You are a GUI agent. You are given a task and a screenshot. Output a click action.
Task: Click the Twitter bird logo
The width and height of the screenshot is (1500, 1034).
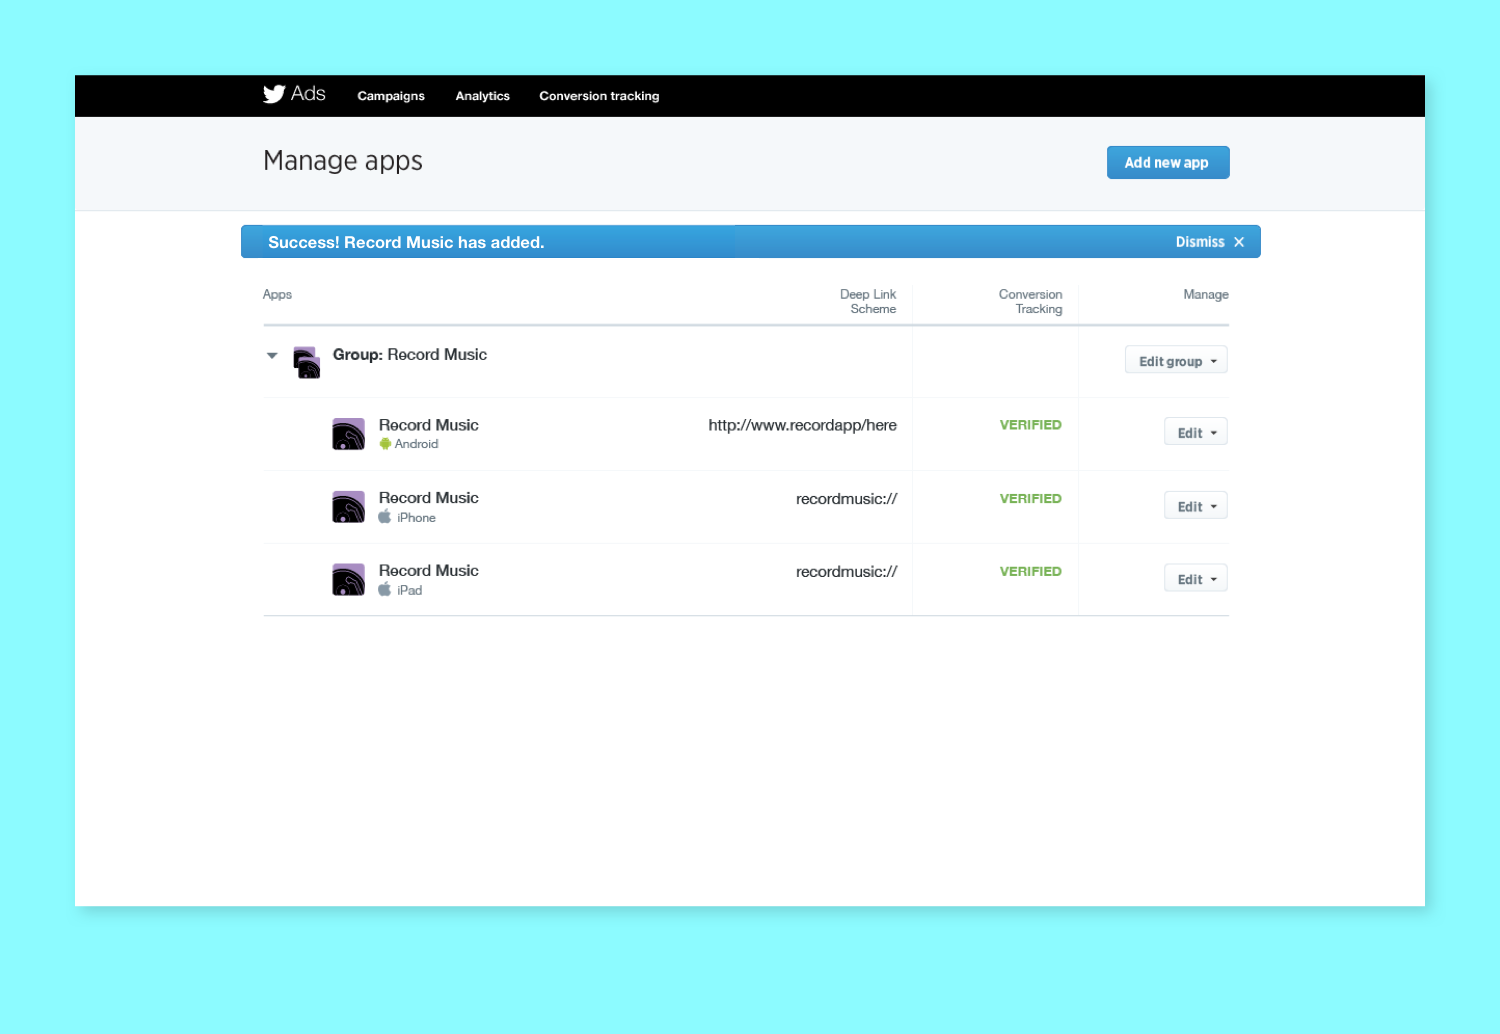274,94
